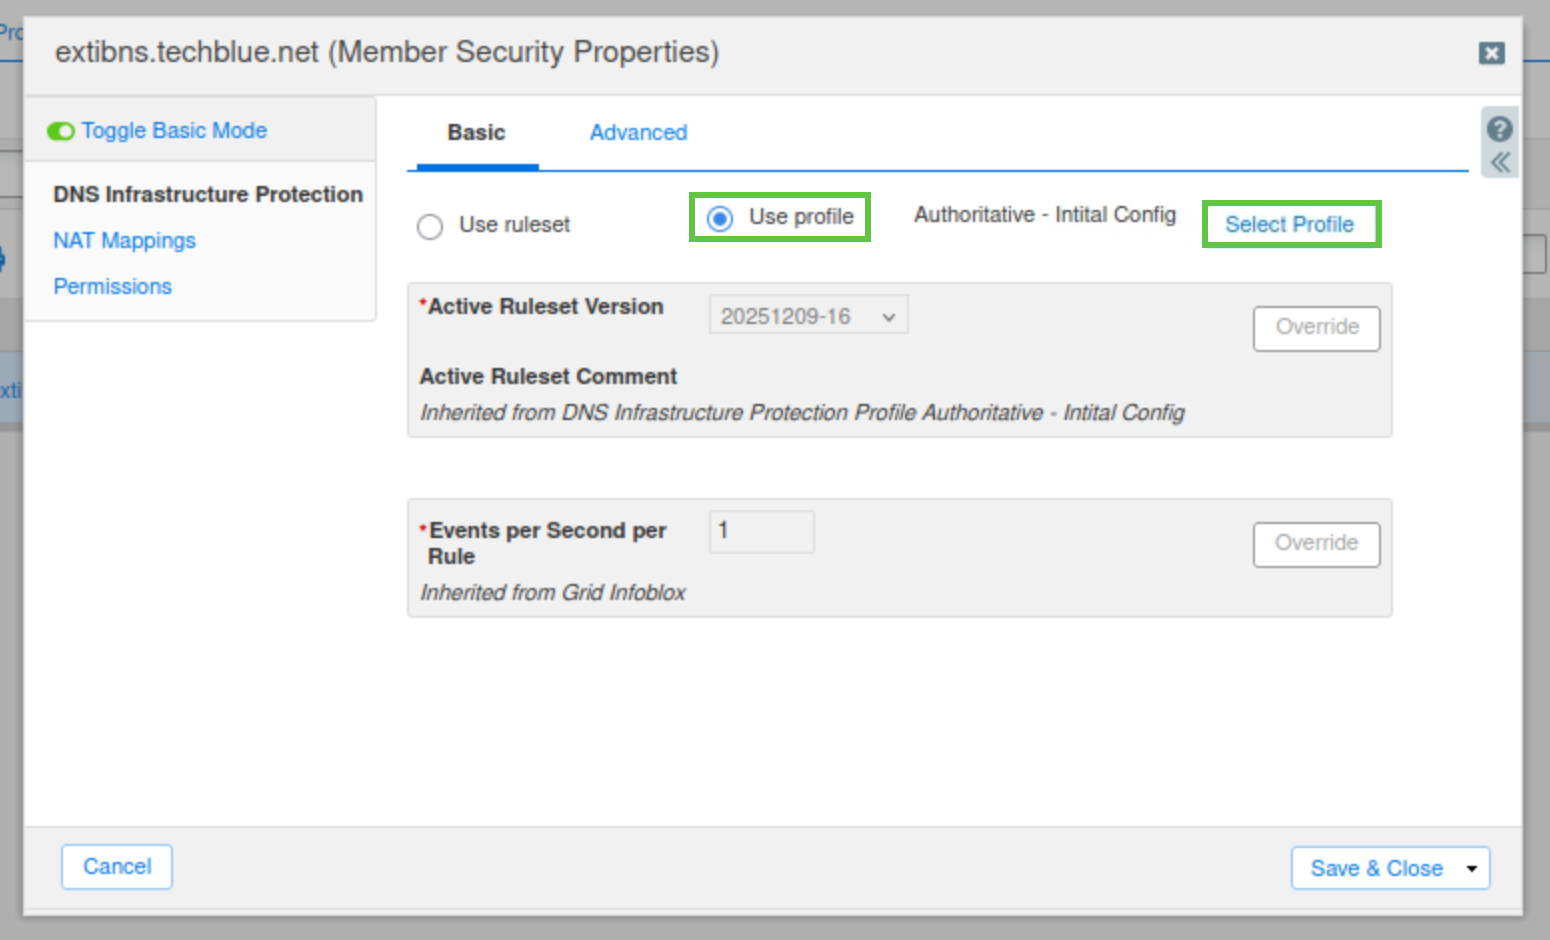Image resolution: width=1550 pixels, height=940 pixels.
Task: Select DNS Infrastructure Protection in sidebar
Action: point(207,194)
